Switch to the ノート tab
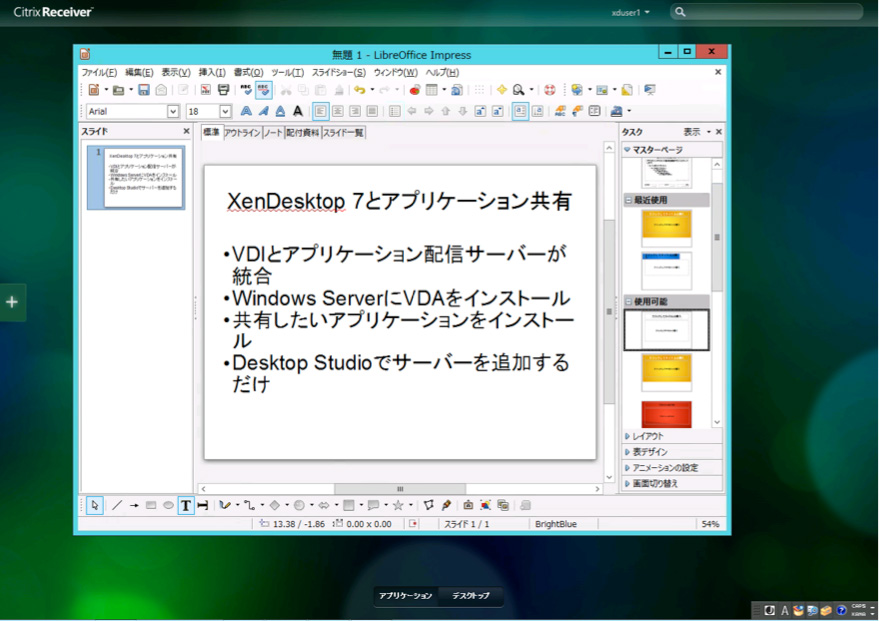The height and width of the screenshot is (621, 879). pyautogui.click(x=273, y=133)
